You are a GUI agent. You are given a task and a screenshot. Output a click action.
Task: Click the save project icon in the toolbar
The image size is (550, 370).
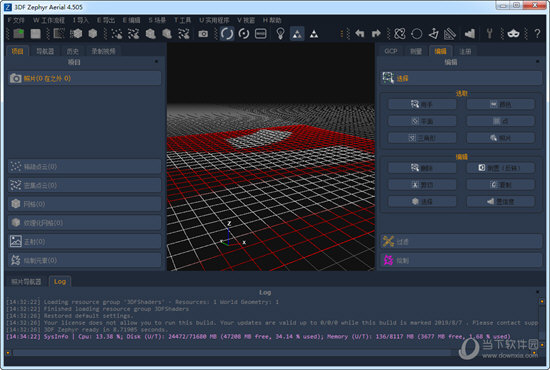pyautogui.click(x=35, y=34)
